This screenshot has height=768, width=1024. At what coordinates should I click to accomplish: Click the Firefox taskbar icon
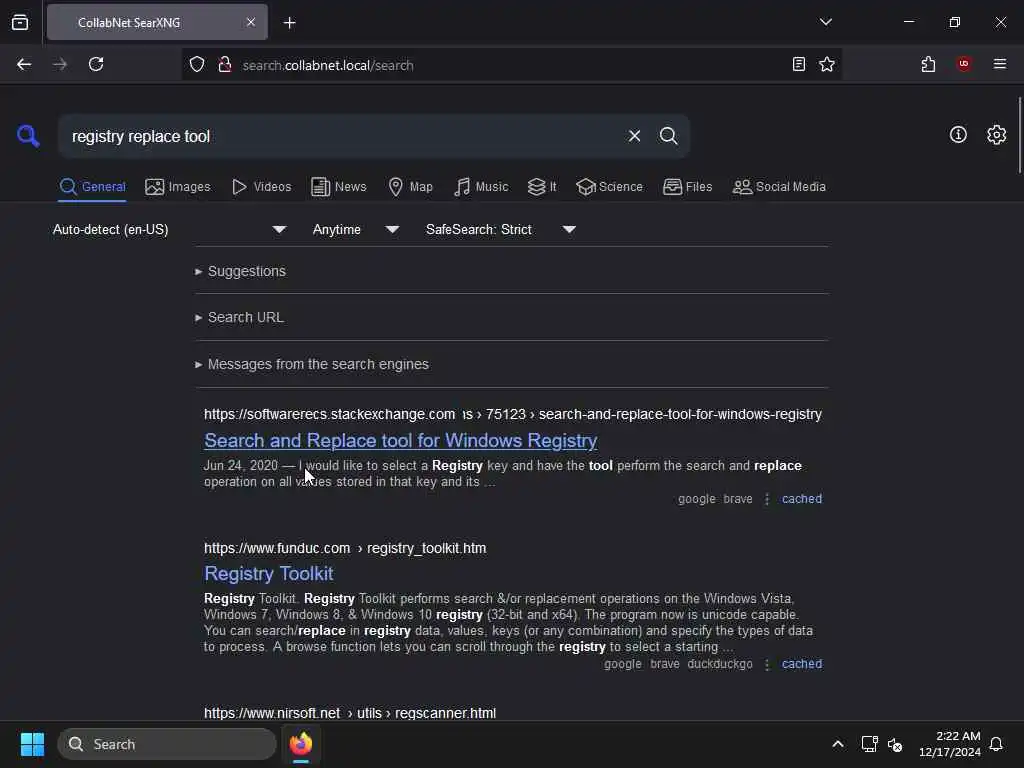pos(301,744)
